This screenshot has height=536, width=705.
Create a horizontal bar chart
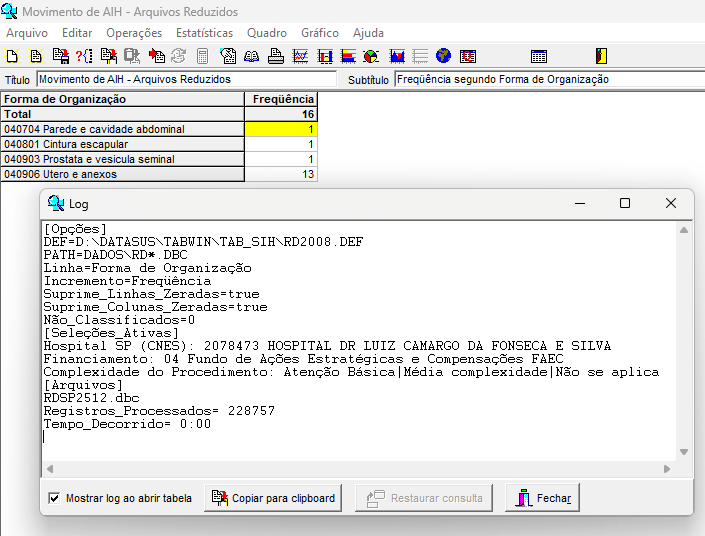coord(348,56)
